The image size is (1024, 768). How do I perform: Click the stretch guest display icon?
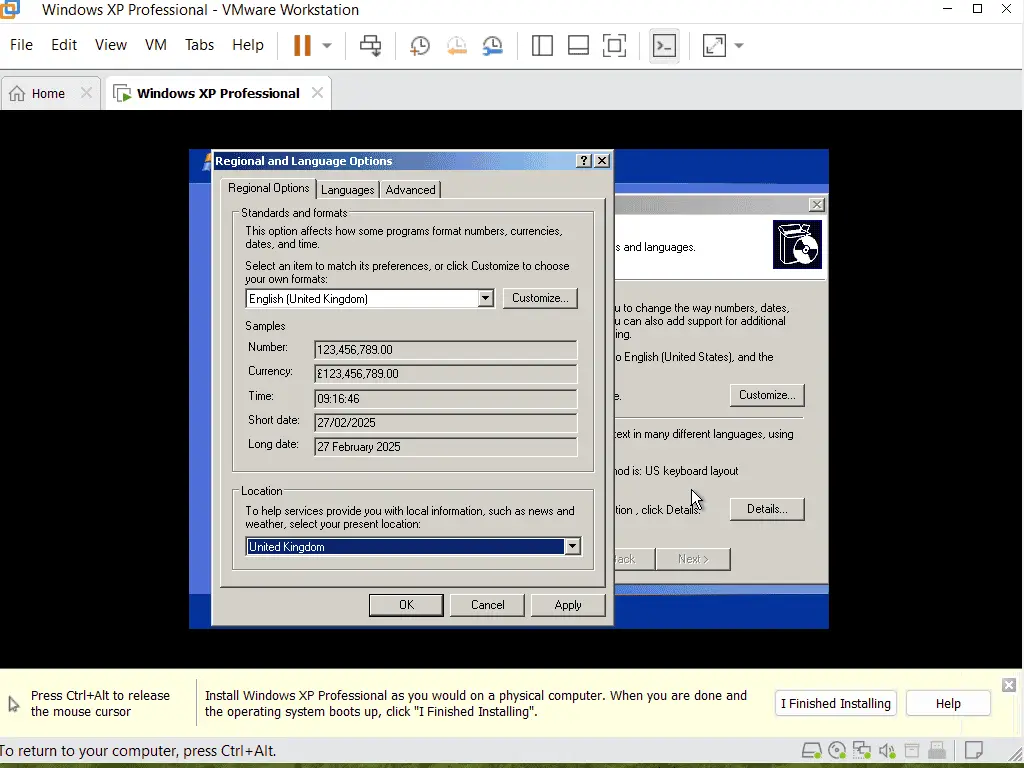pos(714,45)
